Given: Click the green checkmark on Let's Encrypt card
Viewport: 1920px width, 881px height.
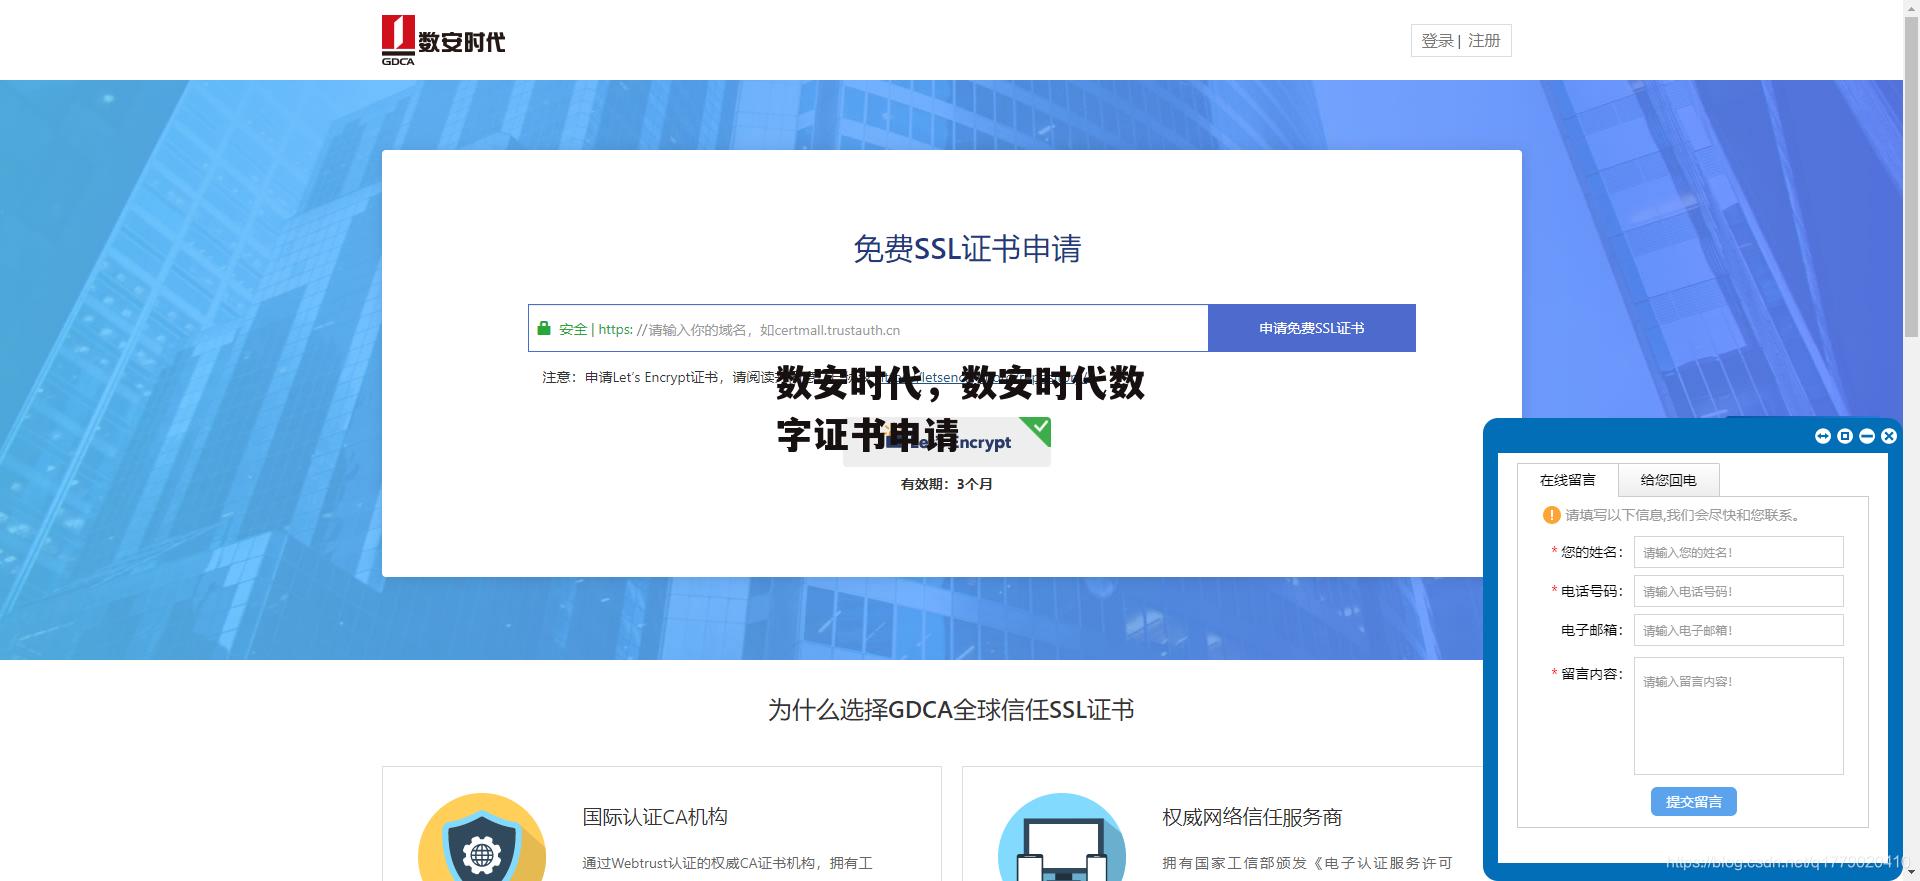Looking at the screenshot, I should pyautogui.click(x=1038, y=430).
